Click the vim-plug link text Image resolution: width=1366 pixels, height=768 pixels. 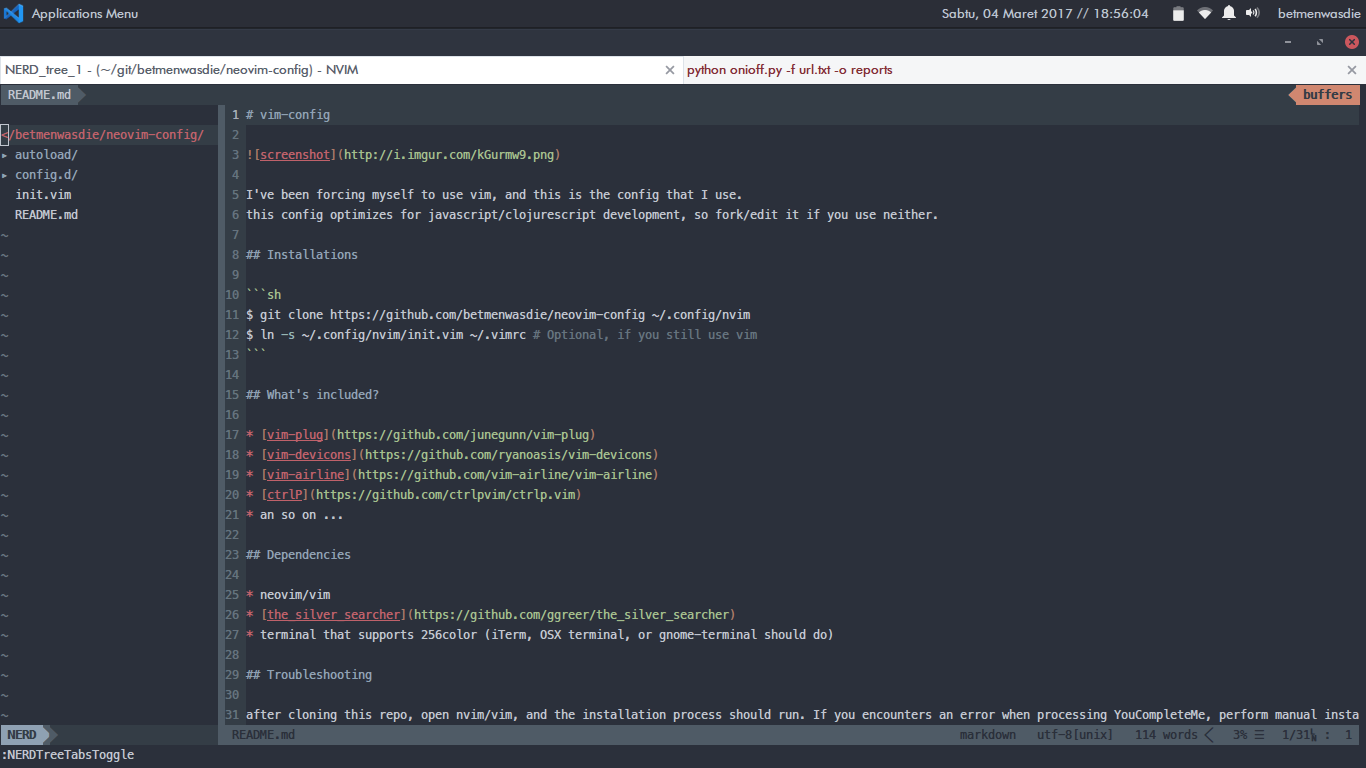pyautogui.click(x=295, y=435)
